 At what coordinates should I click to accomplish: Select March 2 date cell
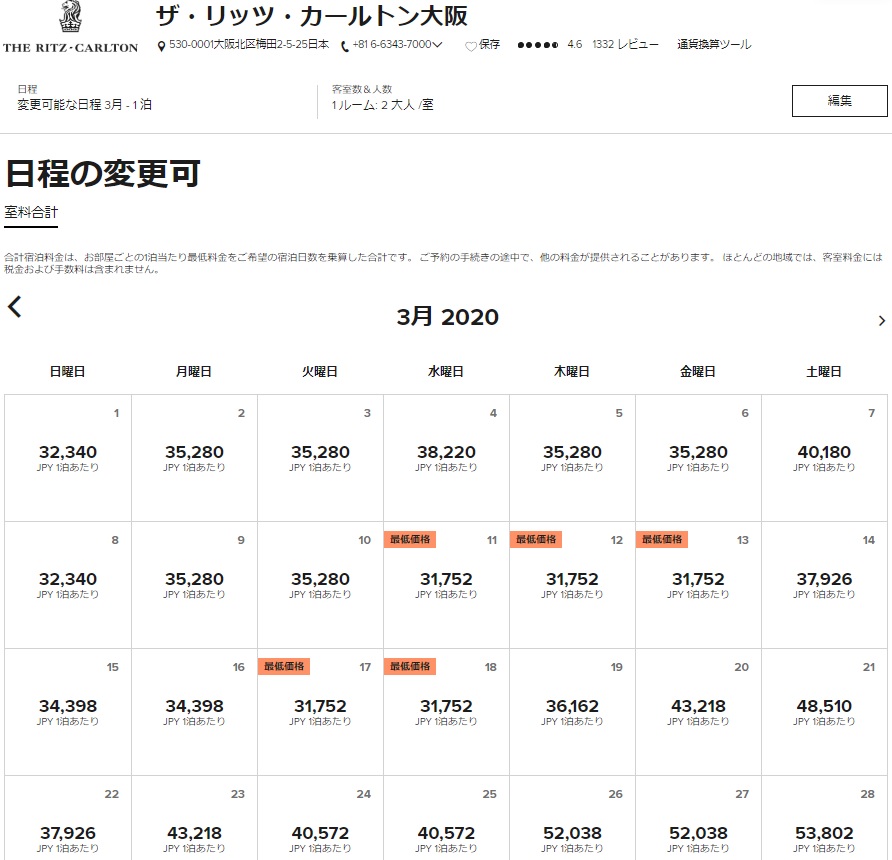194,458
